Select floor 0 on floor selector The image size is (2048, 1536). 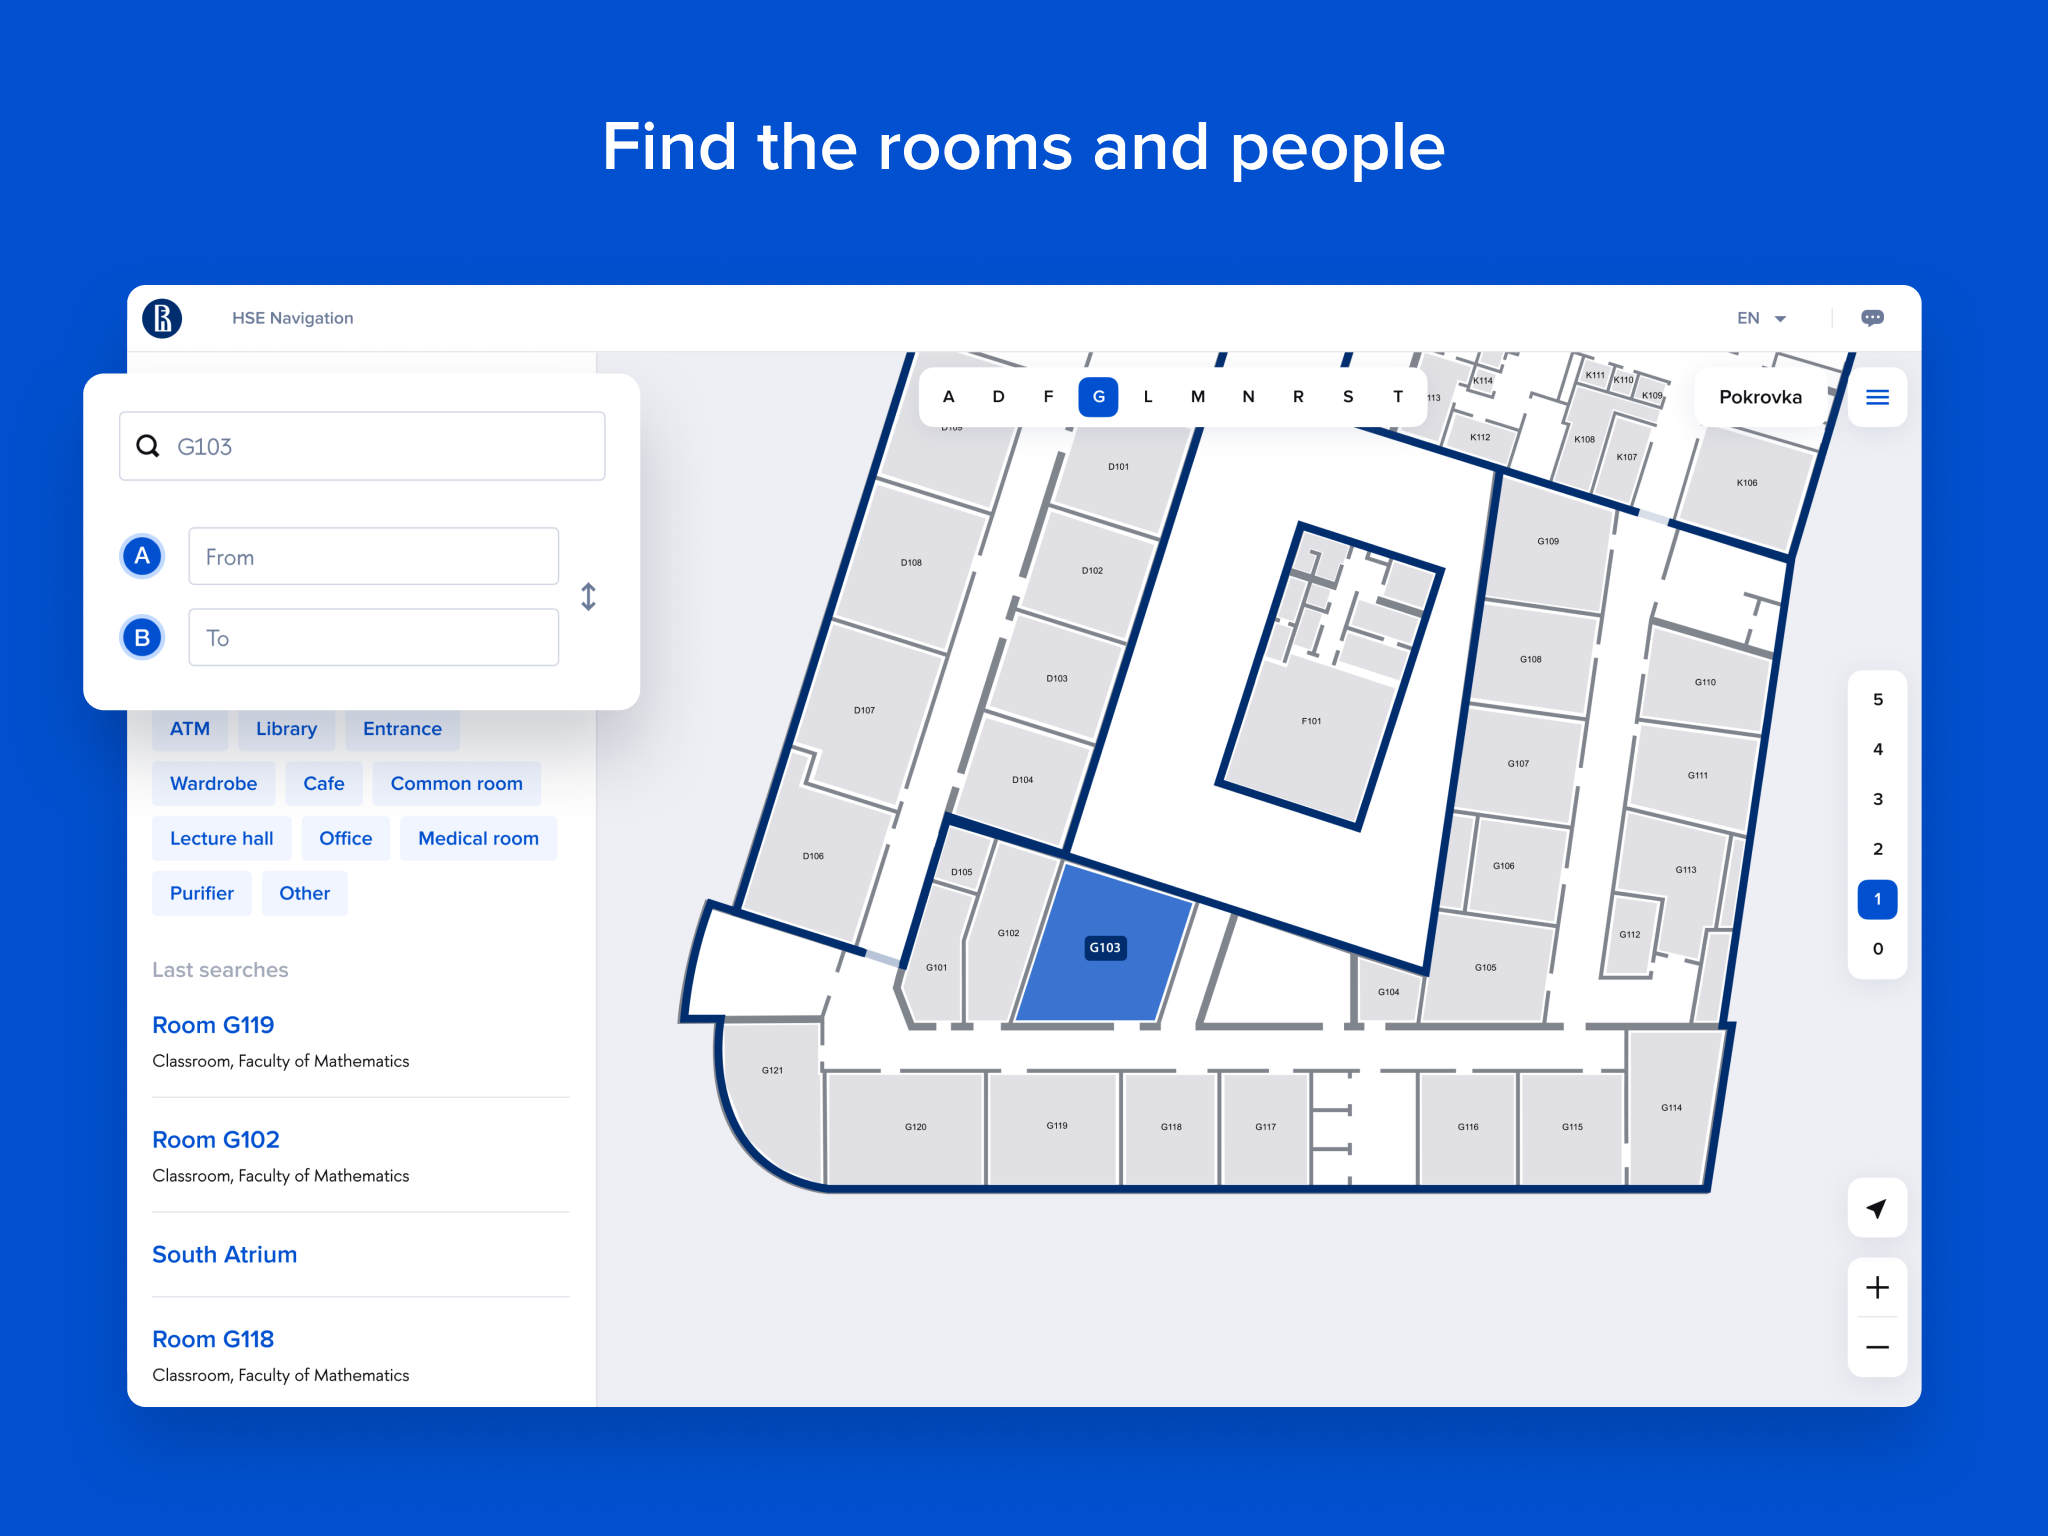pos(1877,949)
